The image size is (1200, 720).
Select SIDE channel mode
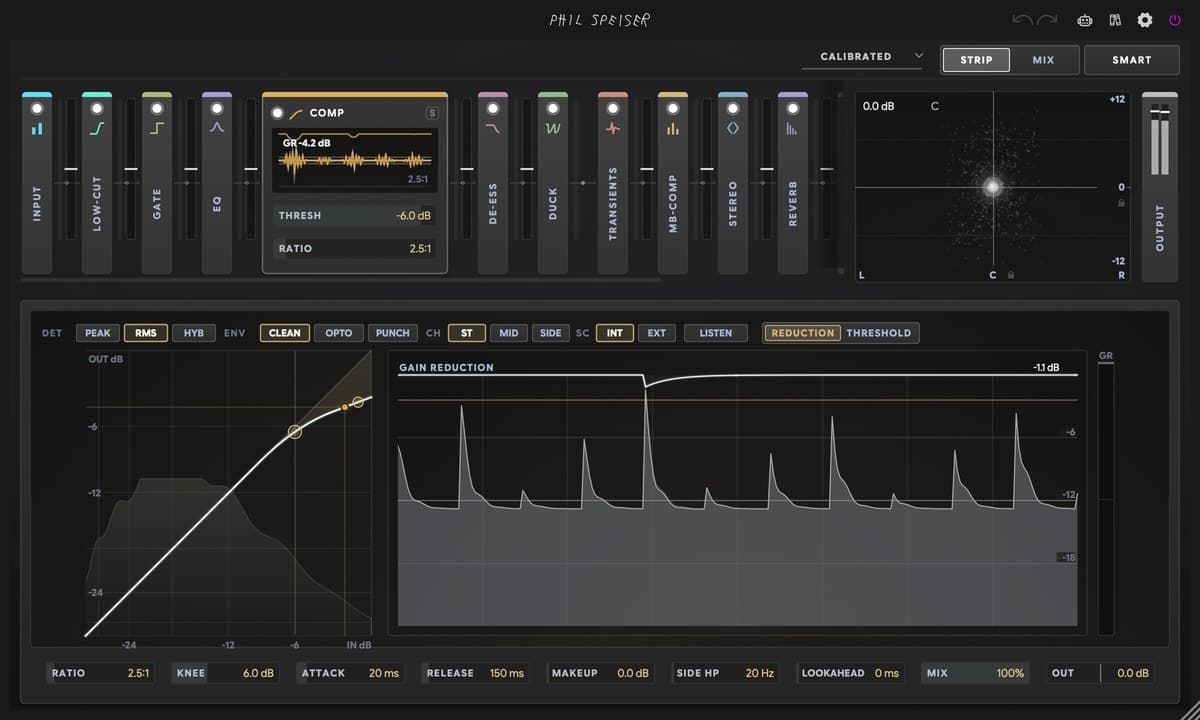point(551,333)
